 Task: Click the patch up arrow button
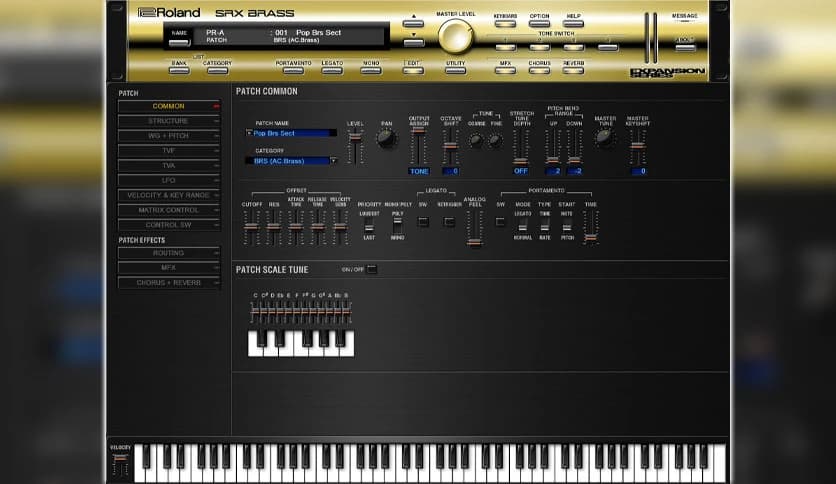[x=413, y=23]
